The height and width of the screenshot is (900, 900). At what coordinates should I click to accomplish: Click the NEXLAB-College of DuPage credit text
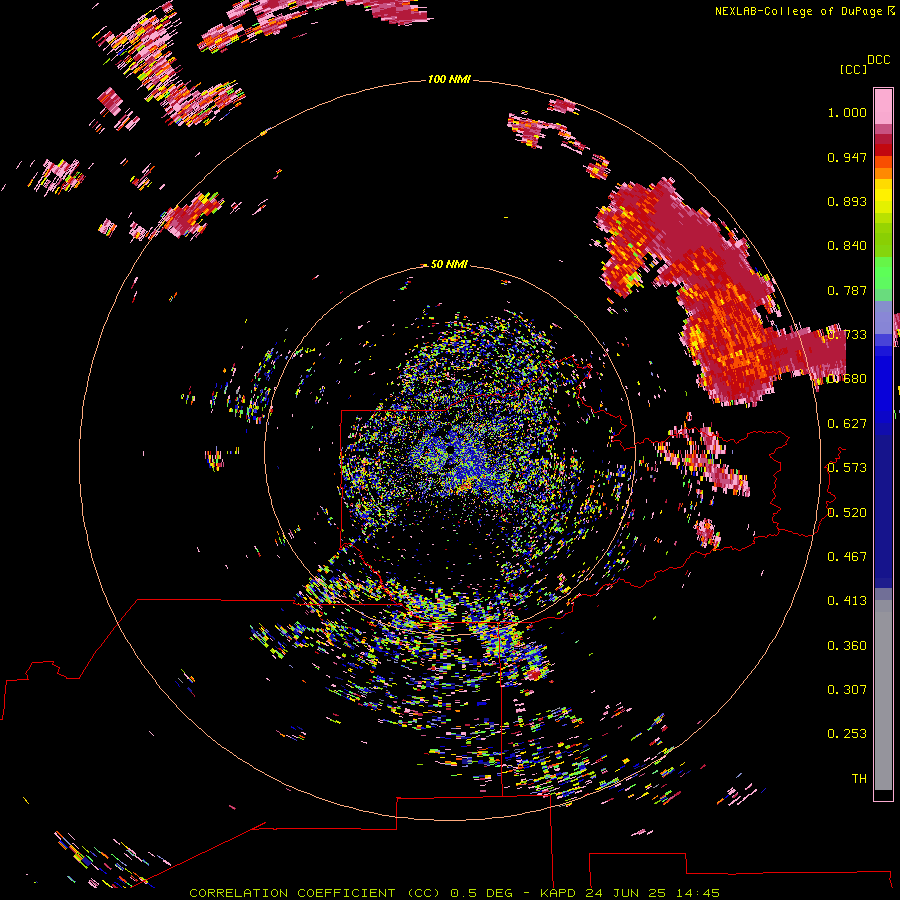[805, 11]
